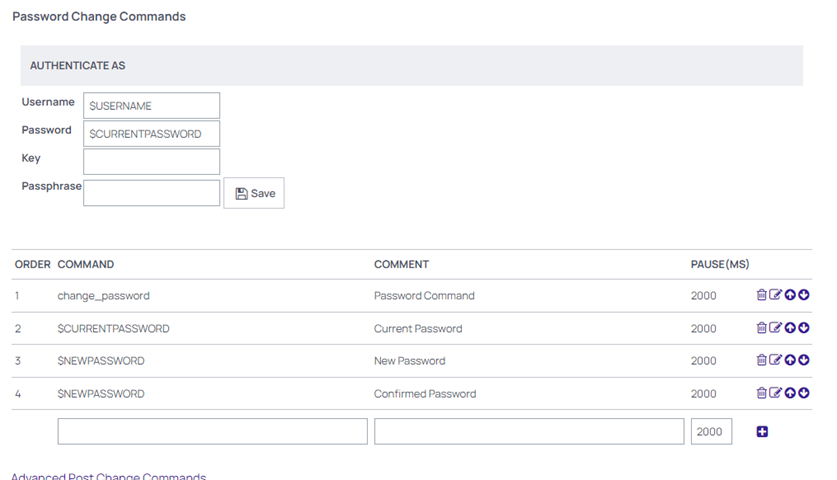Click into the Passphrase field
Screen dimensions: 837x480
click(x=152, y=193)
